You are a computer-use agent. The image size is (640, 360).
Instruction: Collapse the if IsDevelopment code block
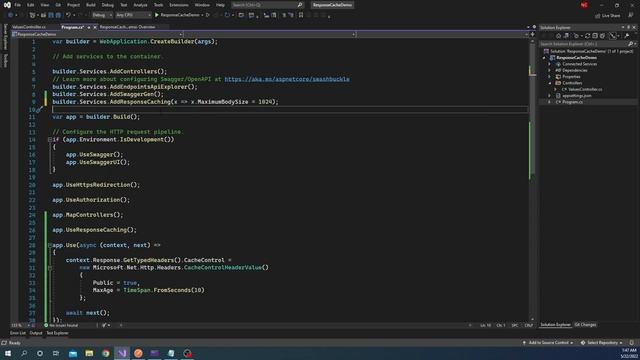tap(50, 140)
